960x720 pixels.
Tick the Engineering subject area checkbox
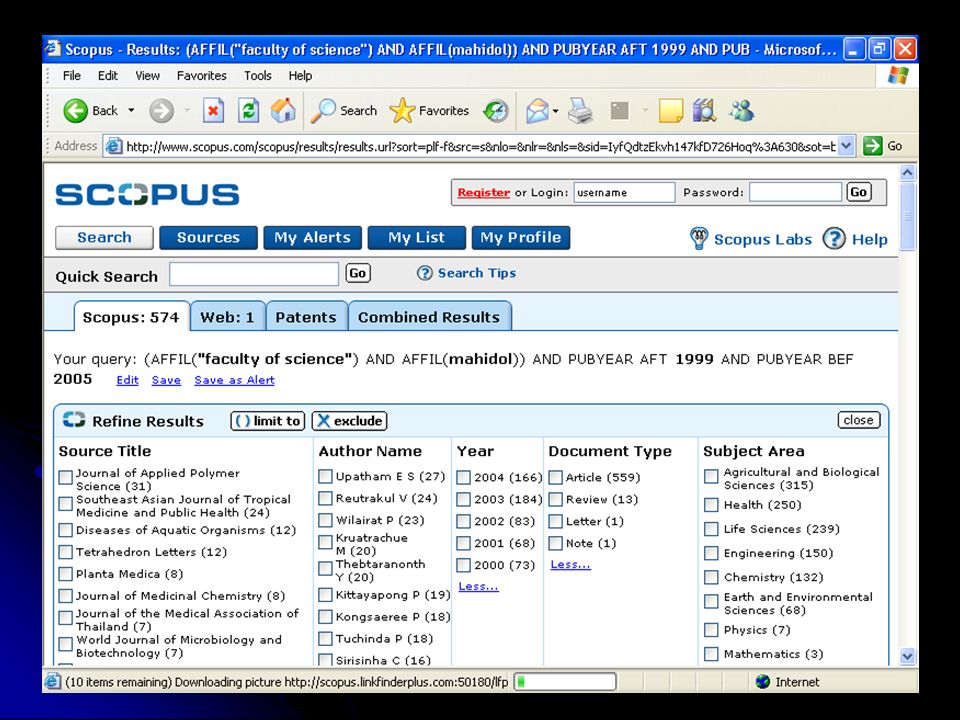click(x=711, y=553)
